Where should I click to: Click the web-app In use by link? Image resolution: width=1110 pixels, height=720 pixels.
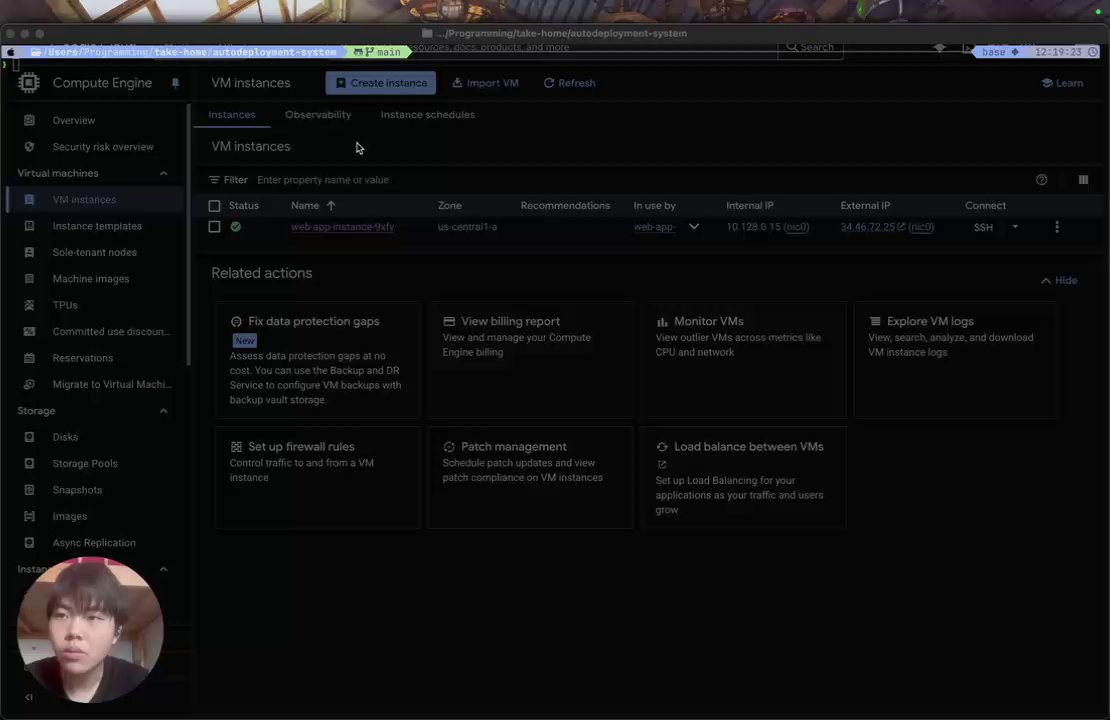pos(653,227)
